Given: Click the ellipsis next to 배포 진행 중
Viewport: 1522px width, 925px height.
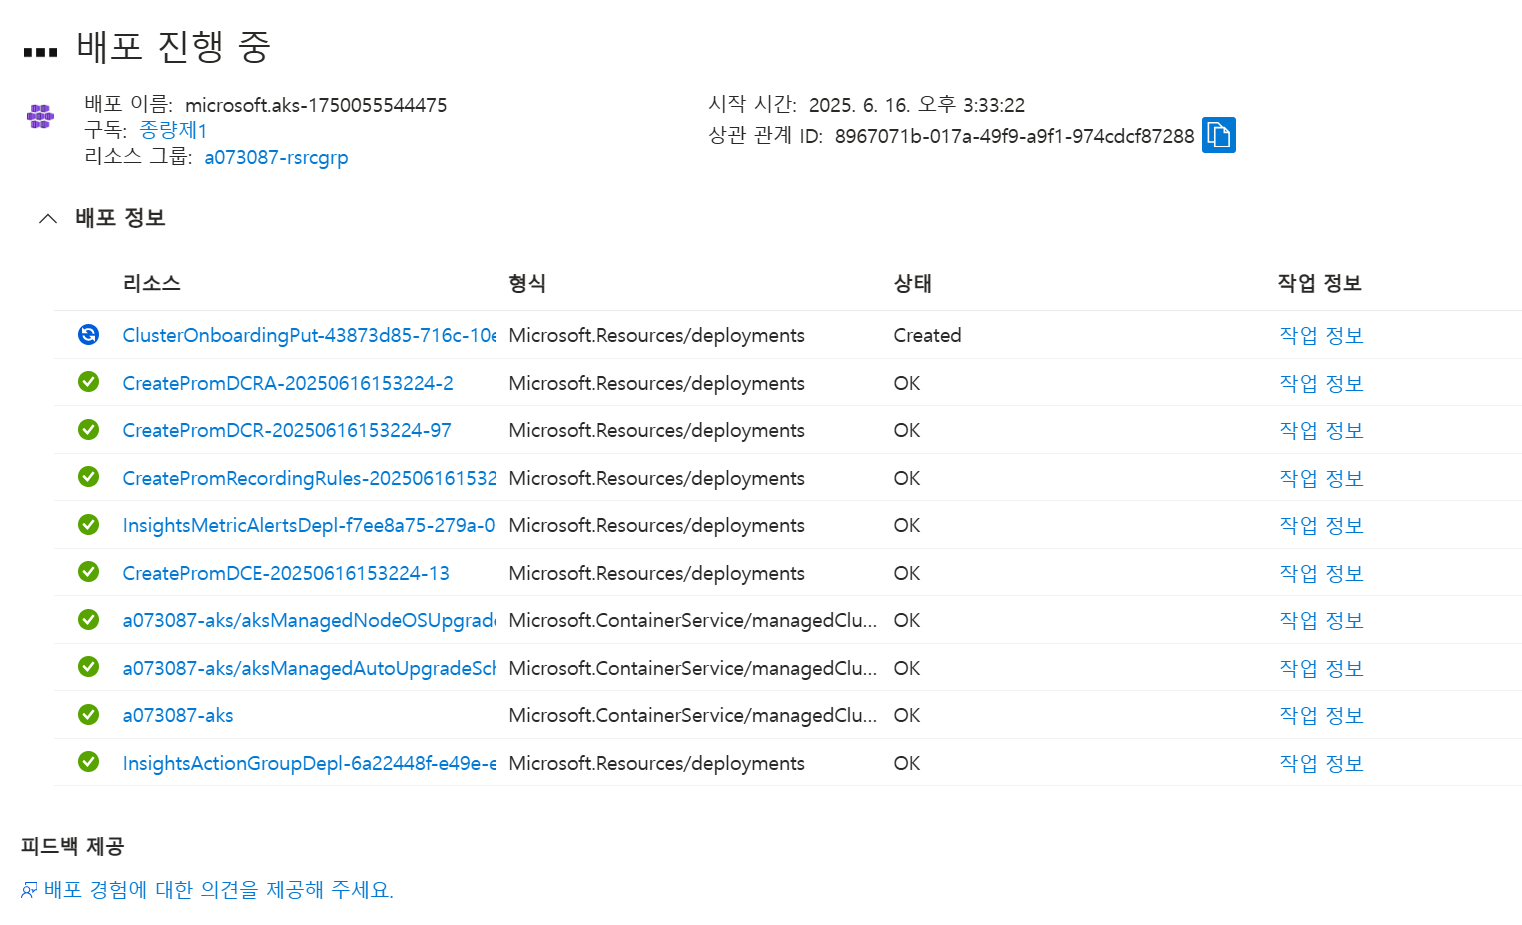Looking at the screenshot, I should pyautogui.click(x=40, y=52).
